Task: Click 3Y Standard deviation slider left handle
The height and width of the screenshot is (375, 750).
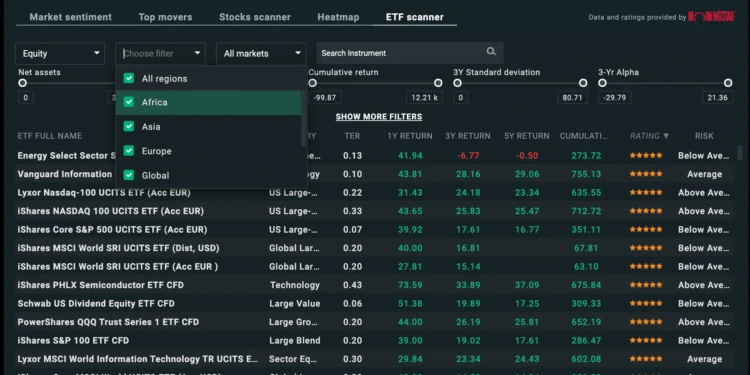Action: (x=457, y=83)
